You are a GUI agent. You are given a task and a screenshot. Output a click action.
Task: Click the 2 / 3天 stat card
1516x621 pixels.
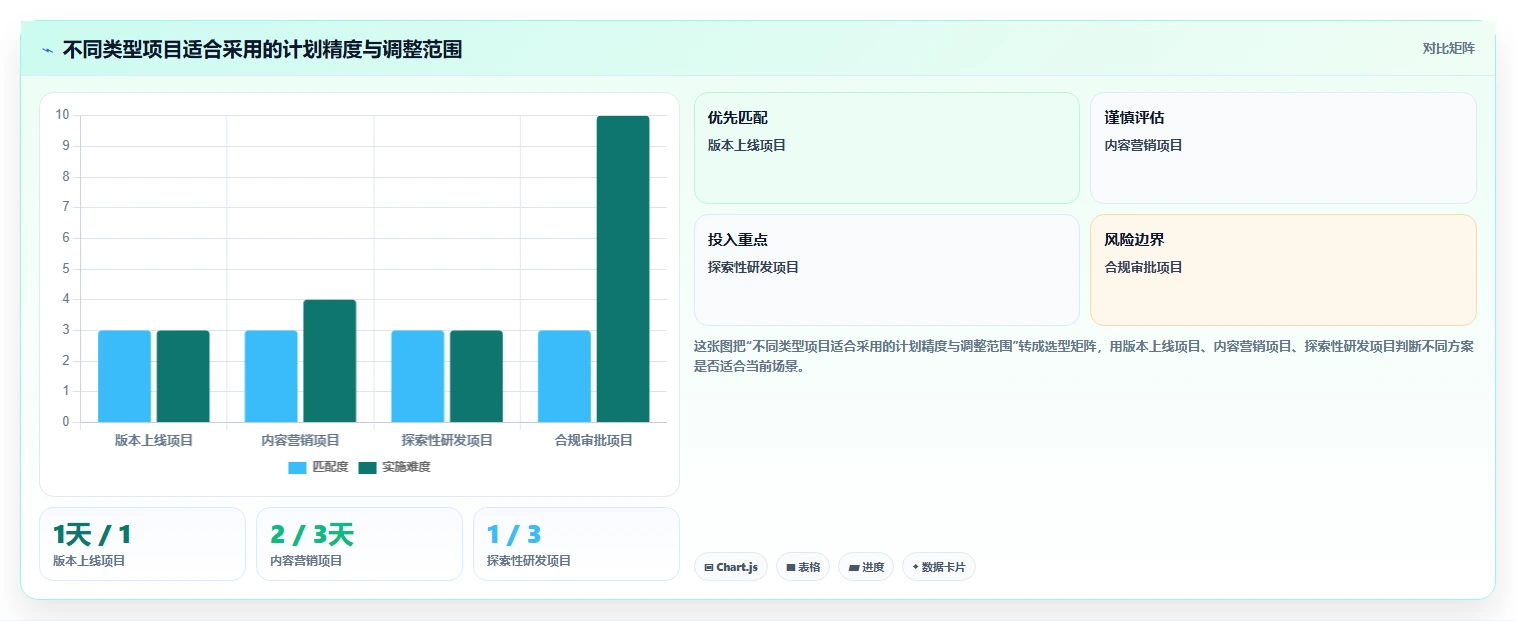[x=359, y=544]
